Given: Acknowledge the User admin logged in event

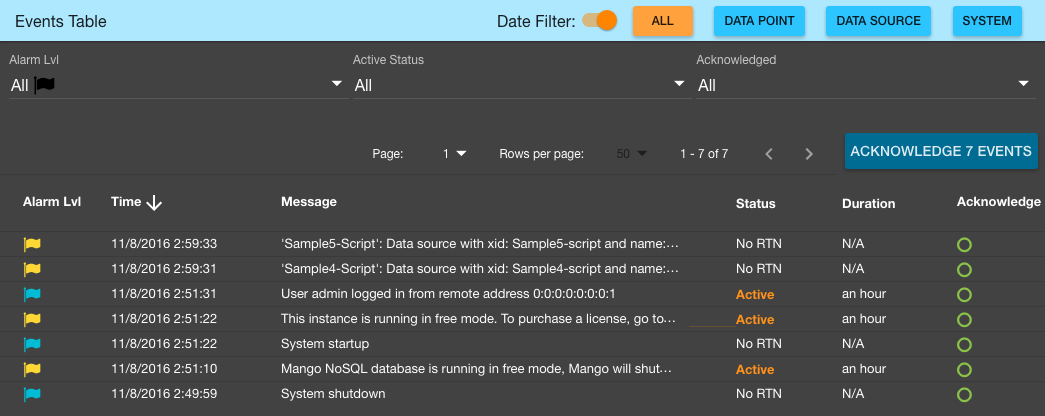Looking at the screenshot, I should (x=964, y=295).
